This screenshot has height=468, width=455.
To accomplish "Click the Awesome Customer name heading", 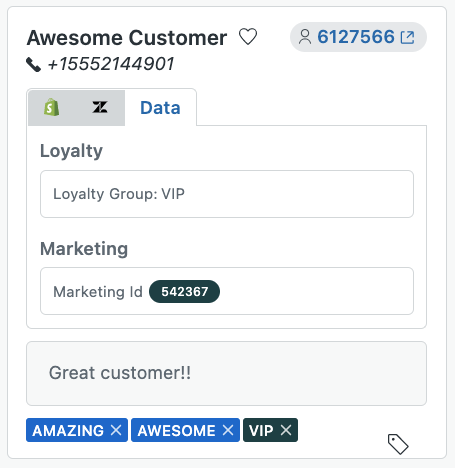I will click(x=127, y=37).
